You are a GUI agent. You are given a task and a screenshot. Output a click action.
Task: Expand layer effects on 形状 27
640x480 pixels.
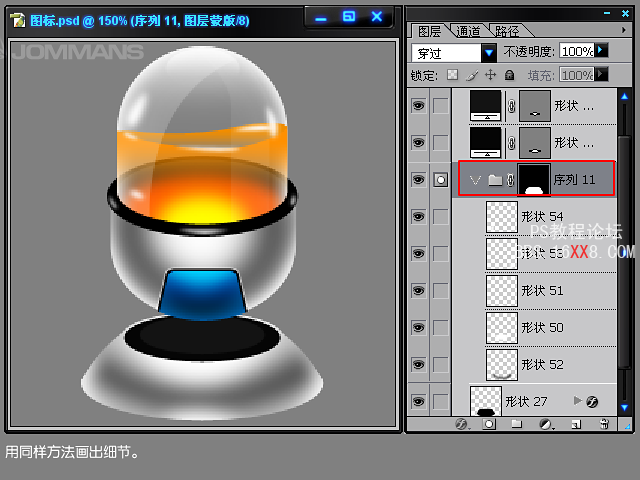point(577,401)
